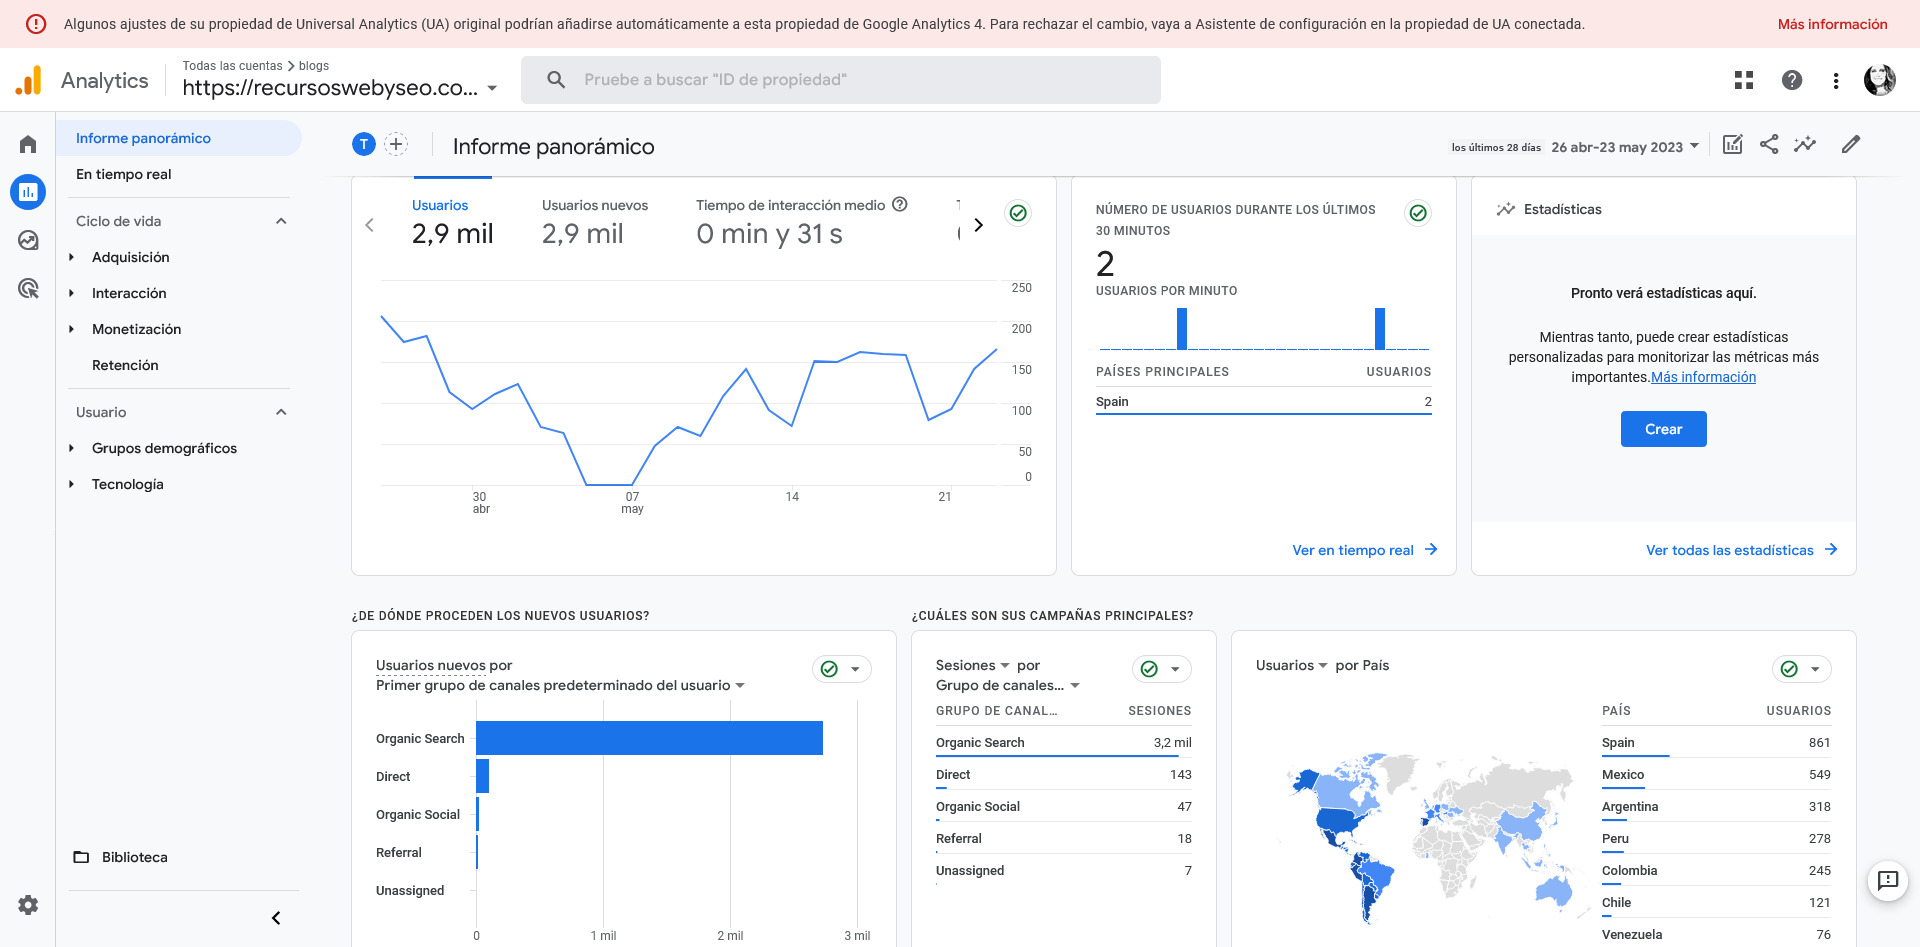This screenshot has width=1920, height=947.
Task: Click the customize report pencil icon
Action: [x=1851, y=145]
